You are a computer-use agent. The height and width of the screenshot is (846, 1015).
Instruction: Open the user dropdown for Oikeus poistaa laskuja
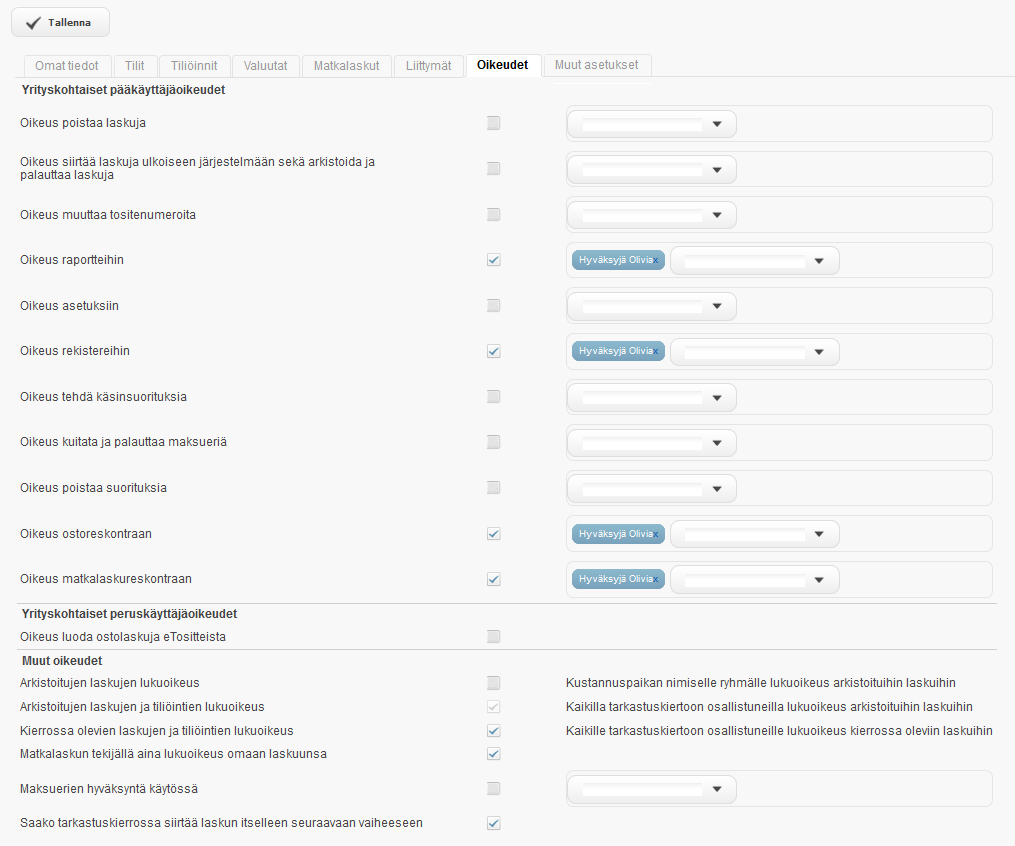(x=716, y=124)
